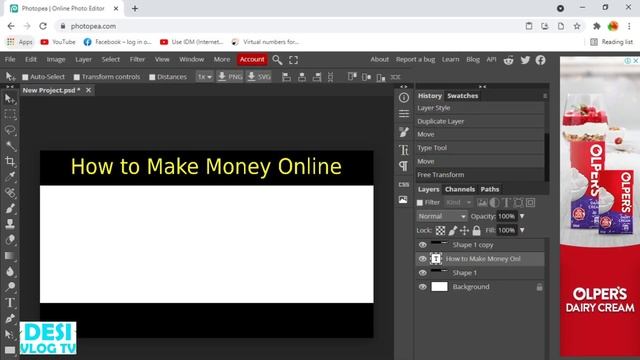Export as SVG button

(x=259, y=77)
